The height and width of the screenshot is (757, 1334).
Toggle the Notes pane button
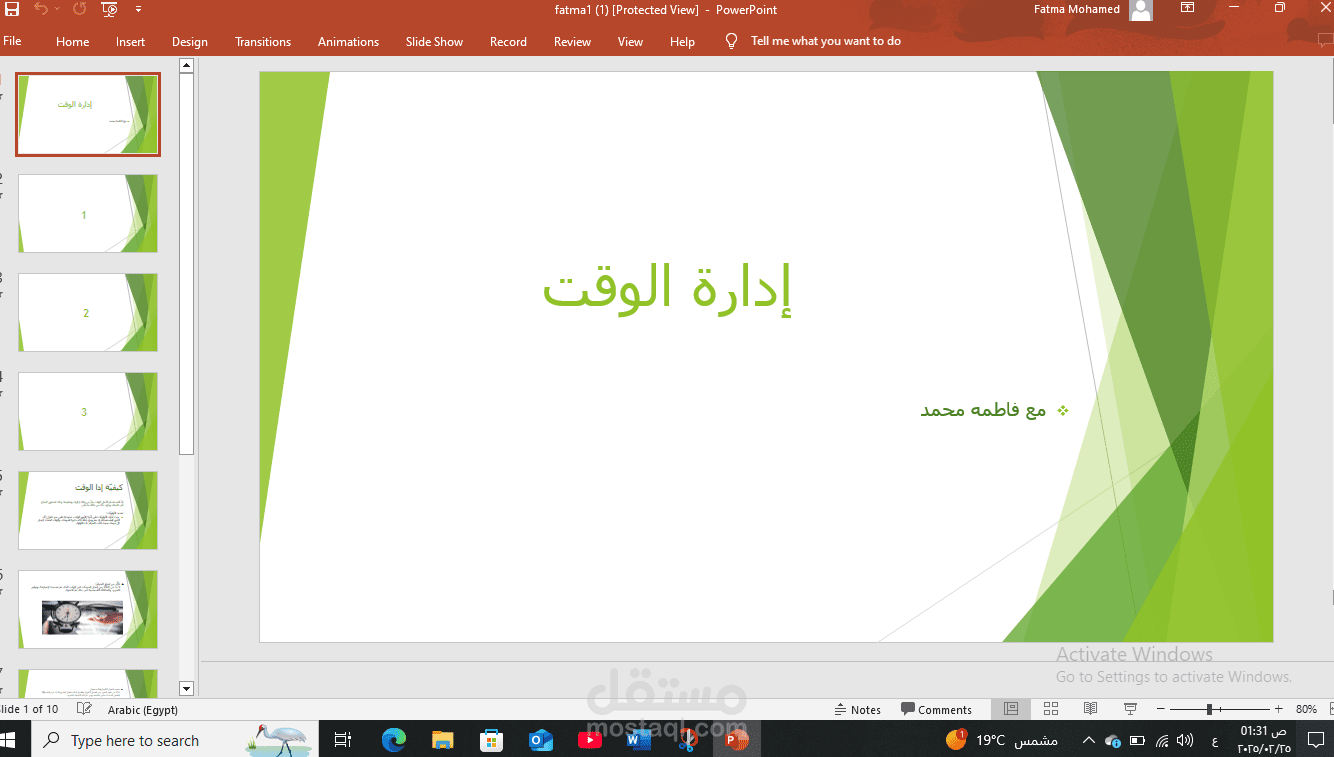(858, 709)
